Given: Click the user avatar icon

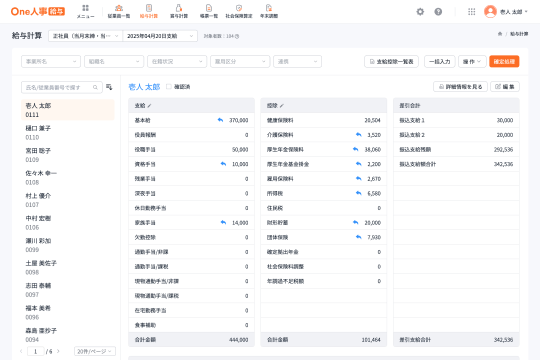Looking at the screenshot, I should [x=490, y=12].
